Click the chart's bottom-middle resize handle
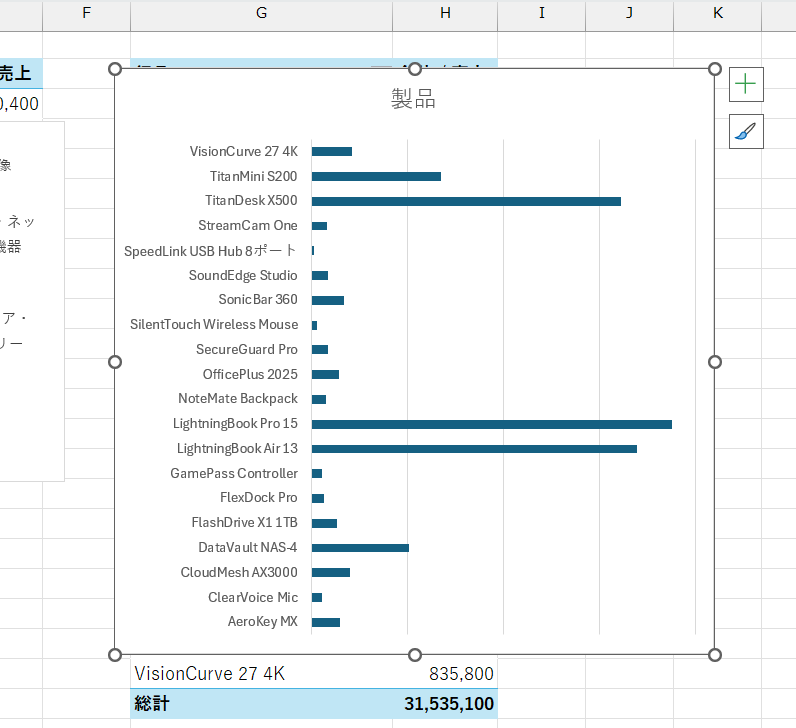The height and width of the screenshot is (728, 796). [x=415, y=655]
